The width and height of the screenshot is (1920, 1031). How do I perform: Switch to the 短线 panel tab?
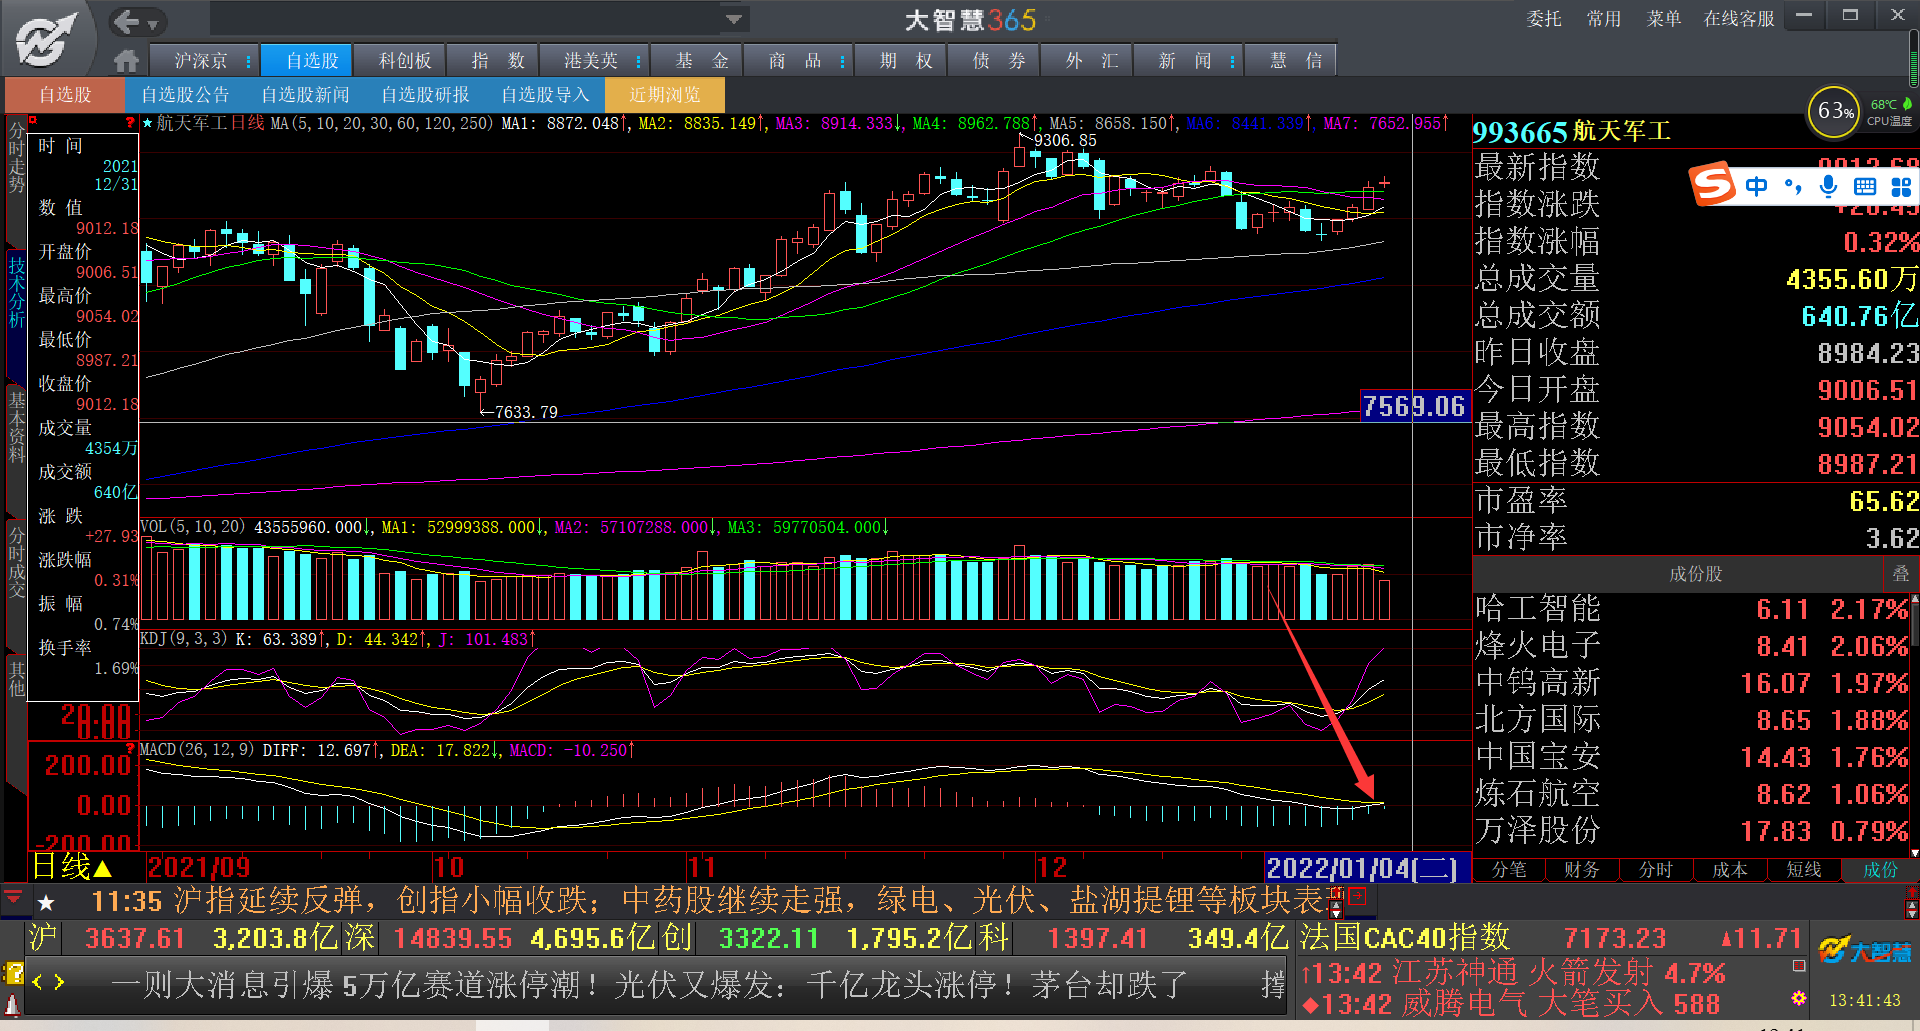pos(1804,870)
